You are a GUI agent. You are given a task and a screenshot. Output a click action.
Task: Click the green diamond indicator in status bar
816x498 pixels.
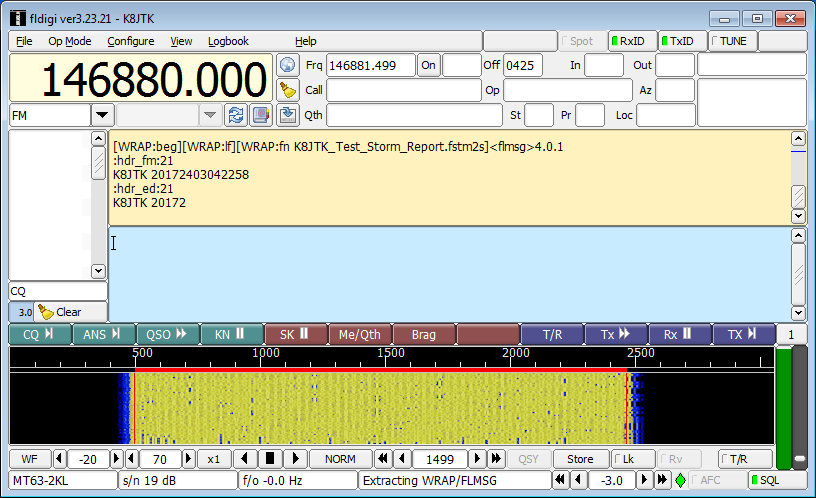(x=681, y=480)
